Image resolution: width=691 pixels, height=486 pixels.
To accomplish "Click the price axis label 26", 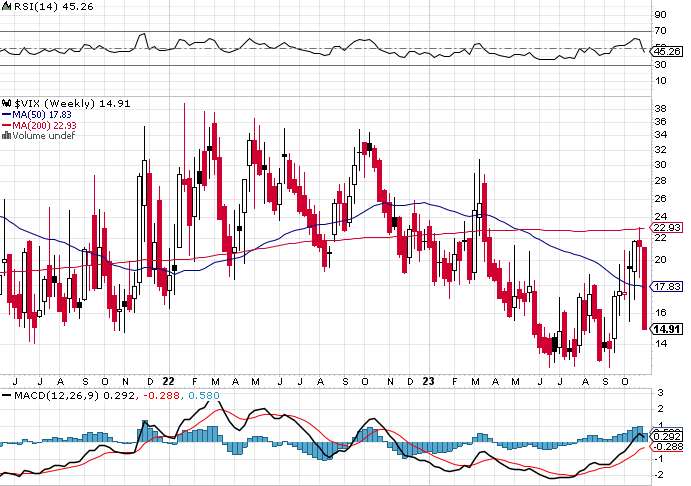I will 660,199.
